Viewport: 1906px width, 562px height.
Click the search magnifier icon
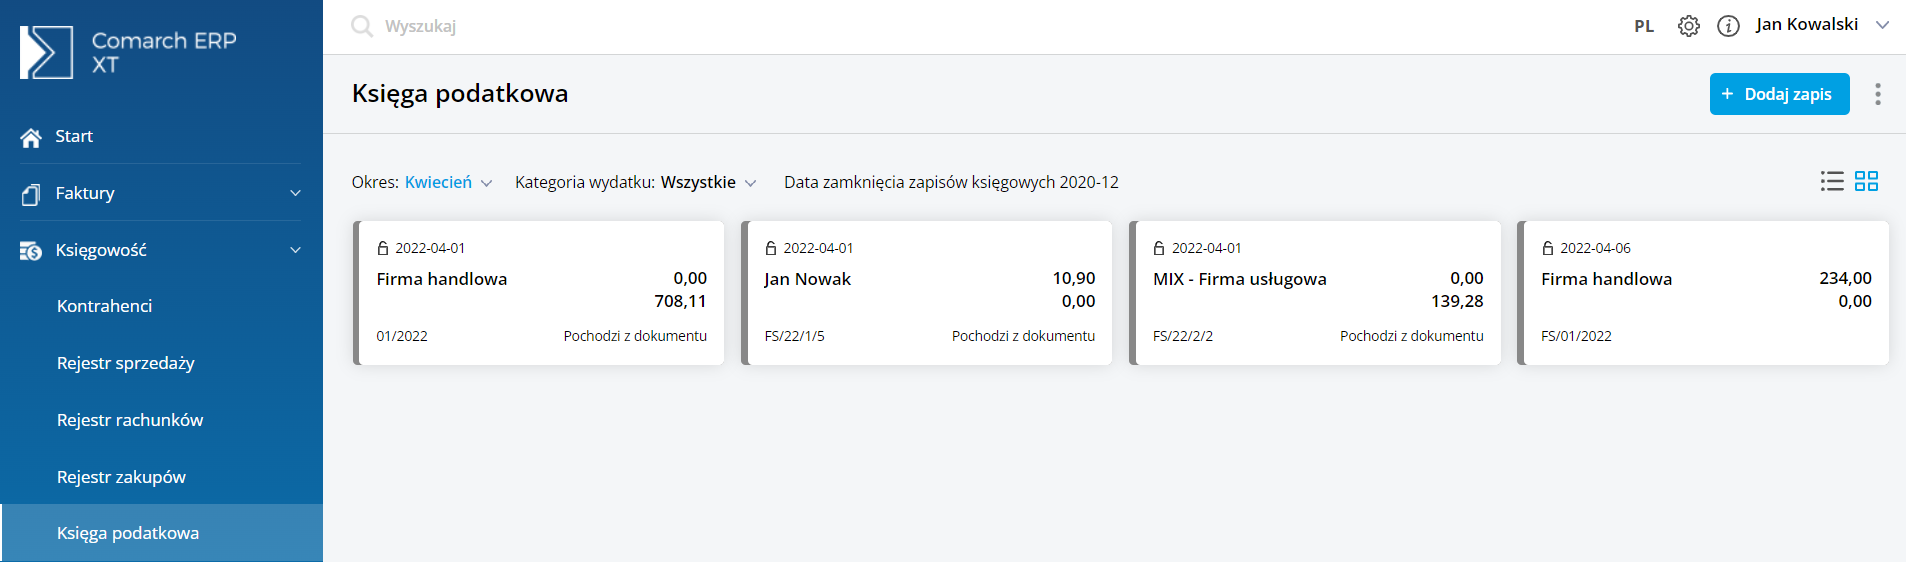(362, 26)
